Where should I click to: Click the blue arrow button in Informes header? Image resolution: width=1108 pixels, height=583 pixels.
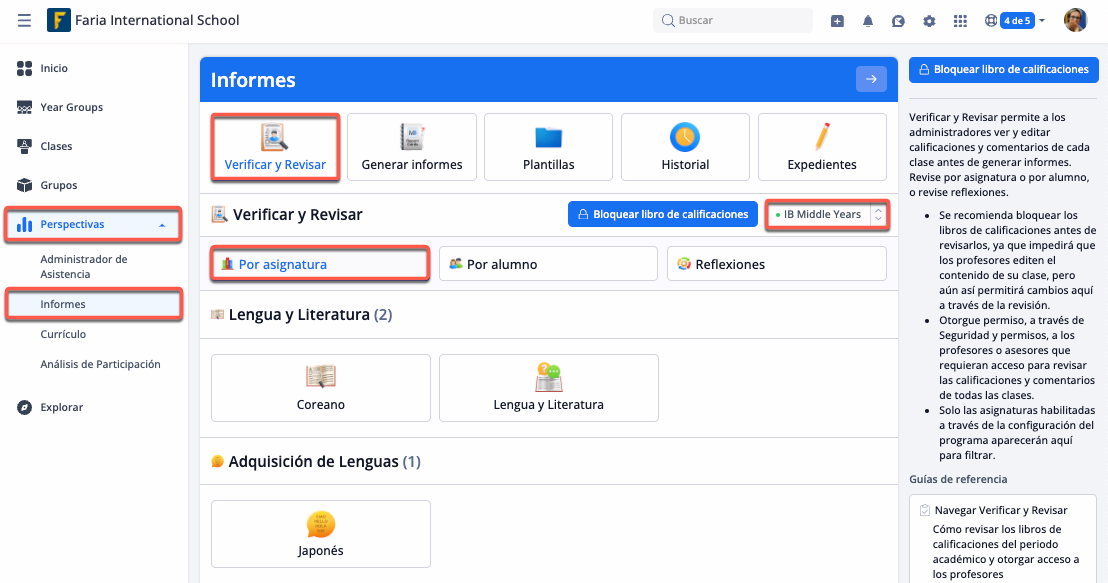pyautogui.click(x=871, y=80)
